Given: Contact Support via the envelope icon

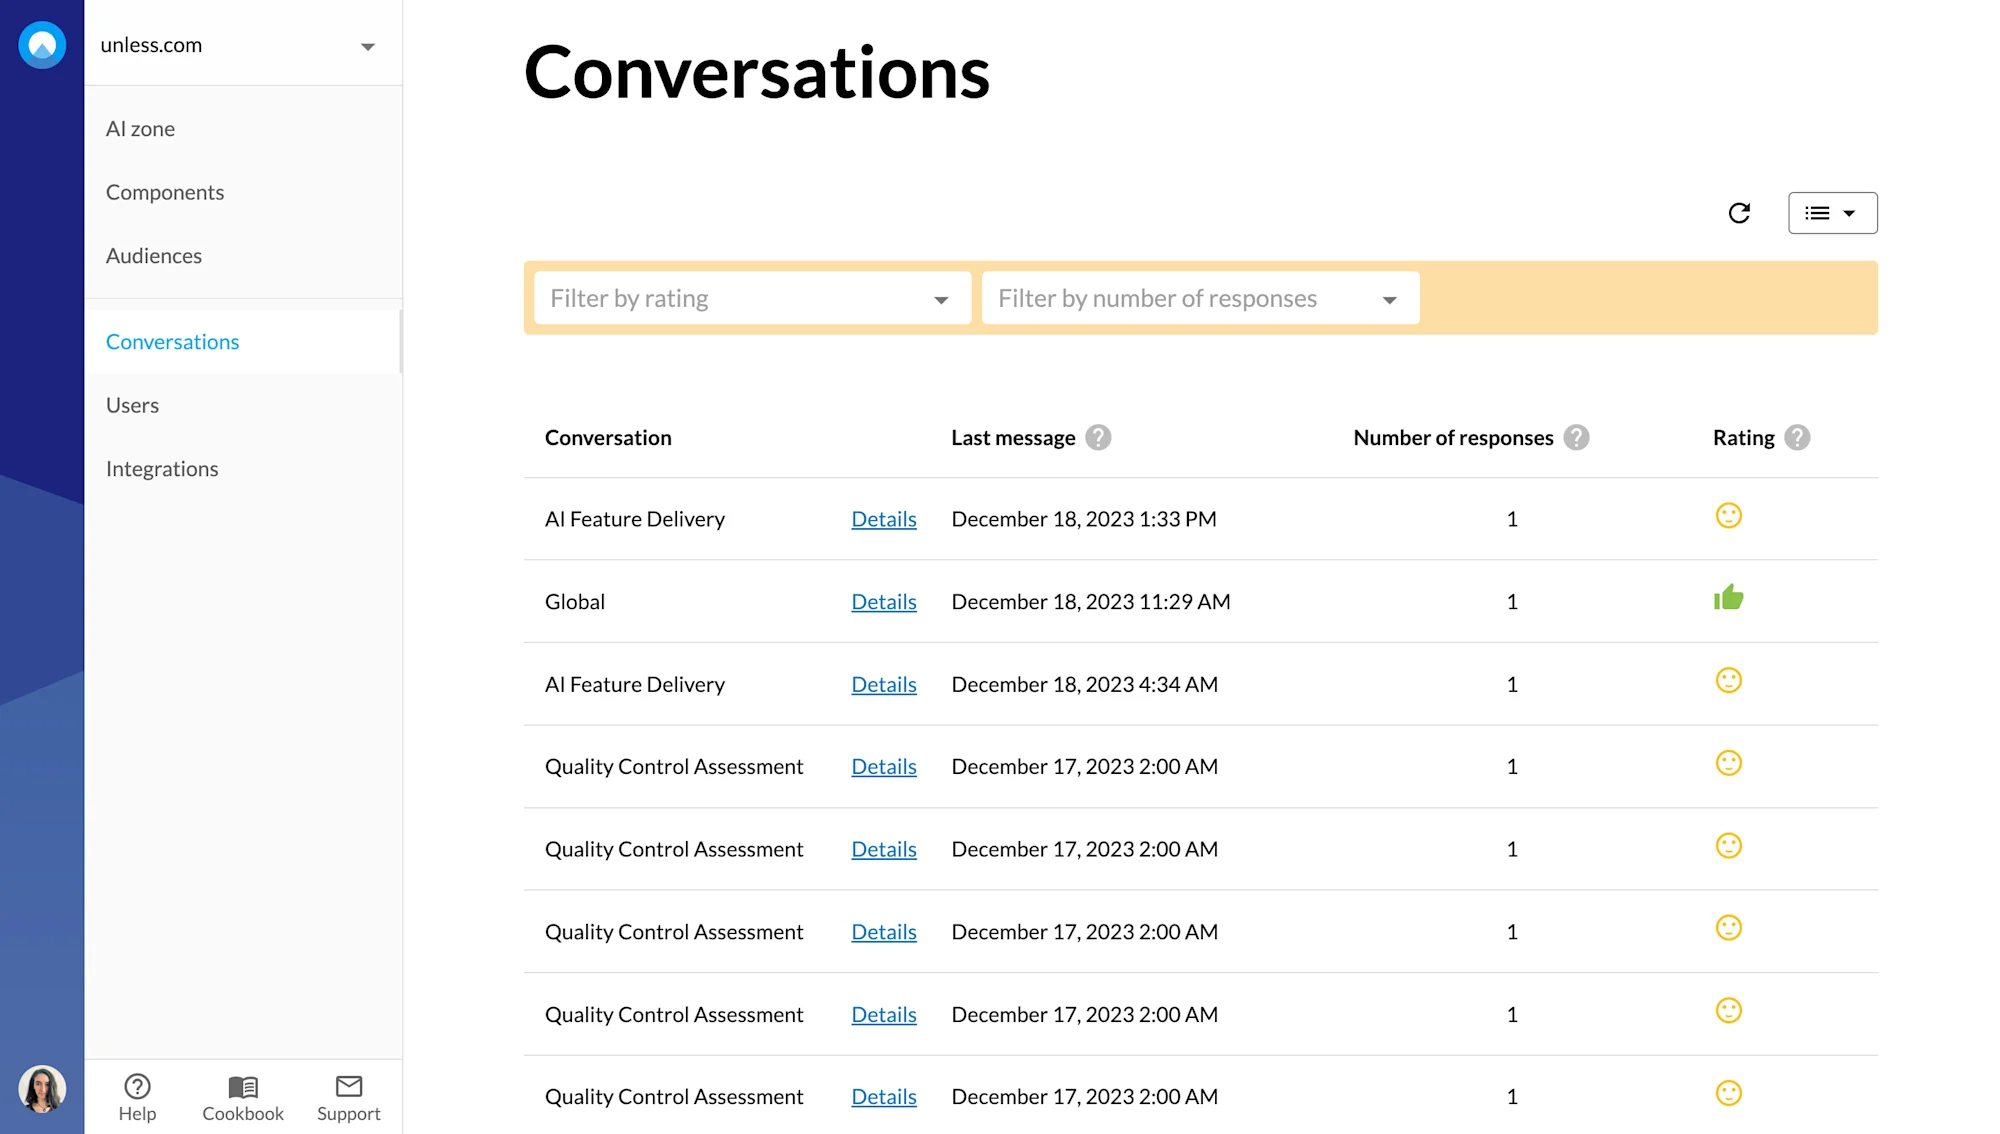Looking at the screenshot, I should click(x=347, y=1085).
